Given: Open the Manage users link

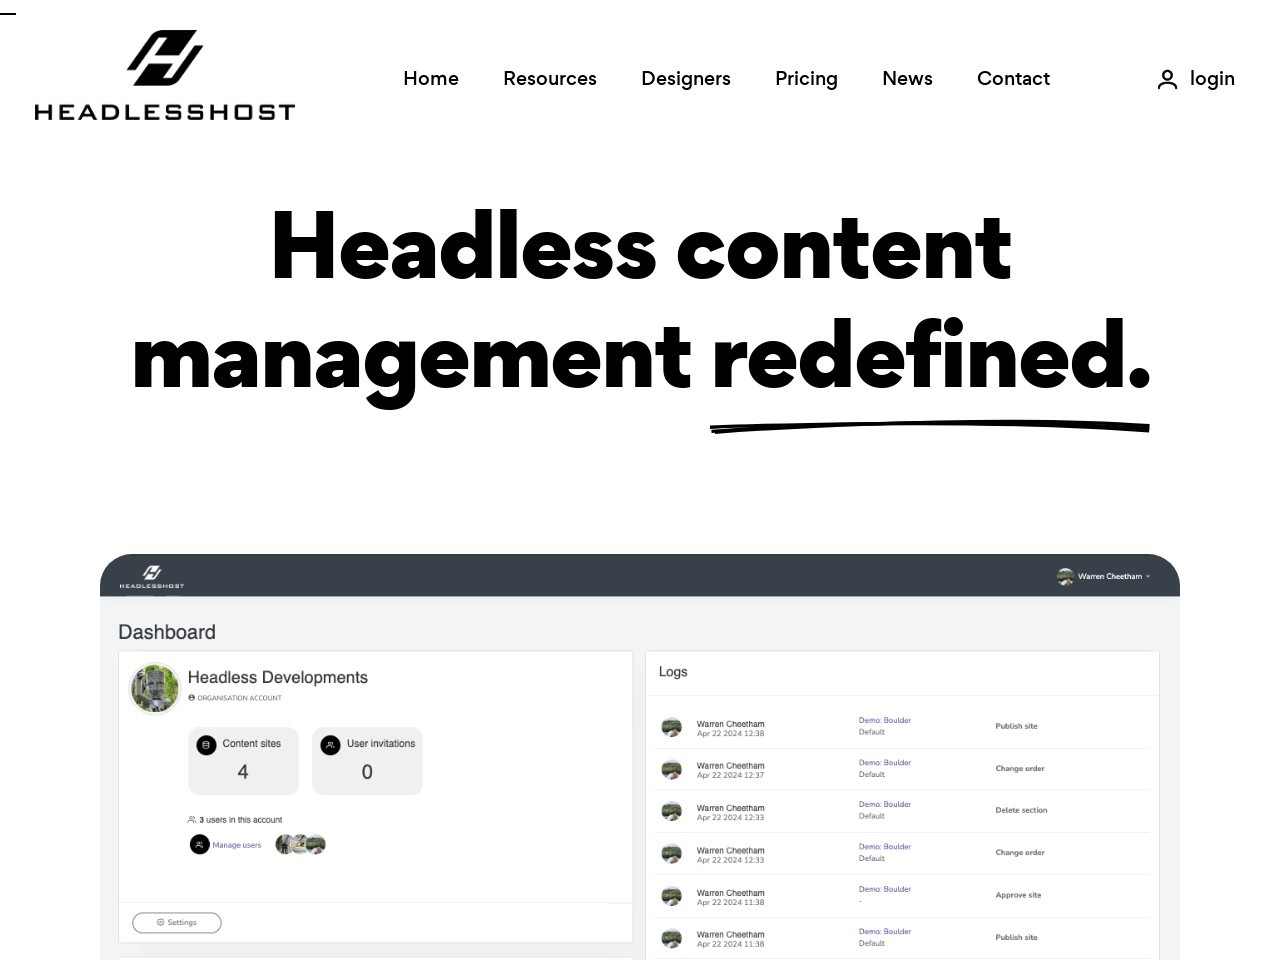Looking at the screenshot, I should coord(237,845).
